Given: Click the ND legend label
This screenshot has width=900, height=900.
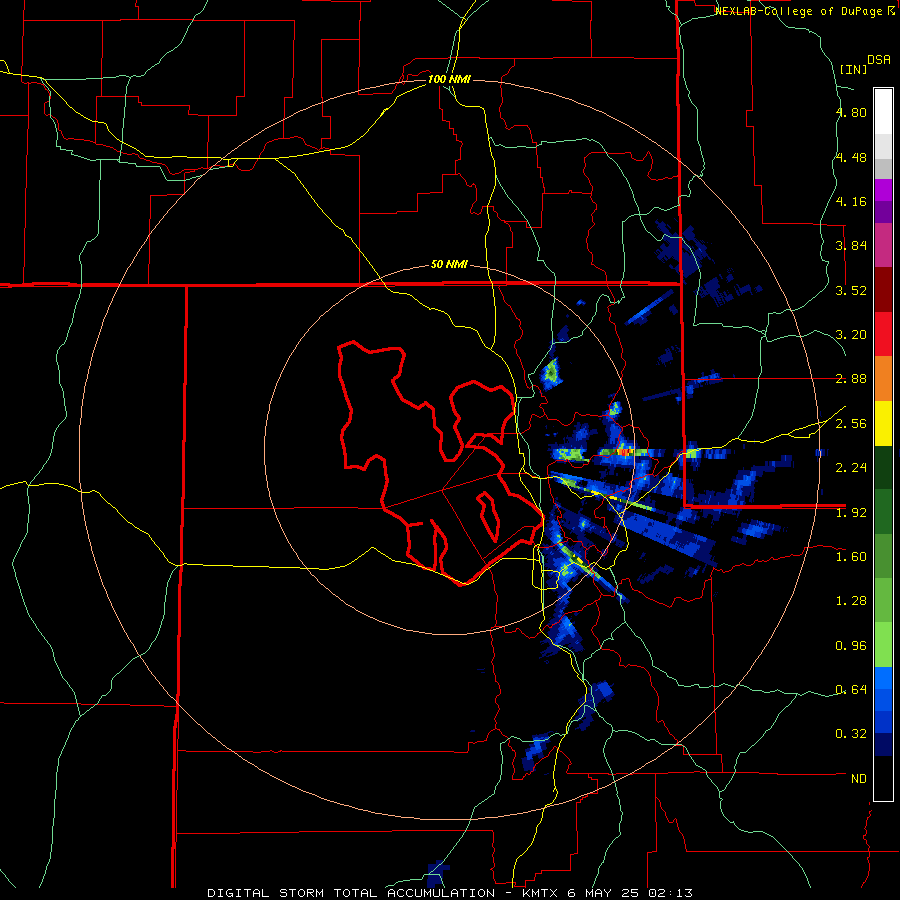Looking at the screenshot, I should tap(859, 779).
